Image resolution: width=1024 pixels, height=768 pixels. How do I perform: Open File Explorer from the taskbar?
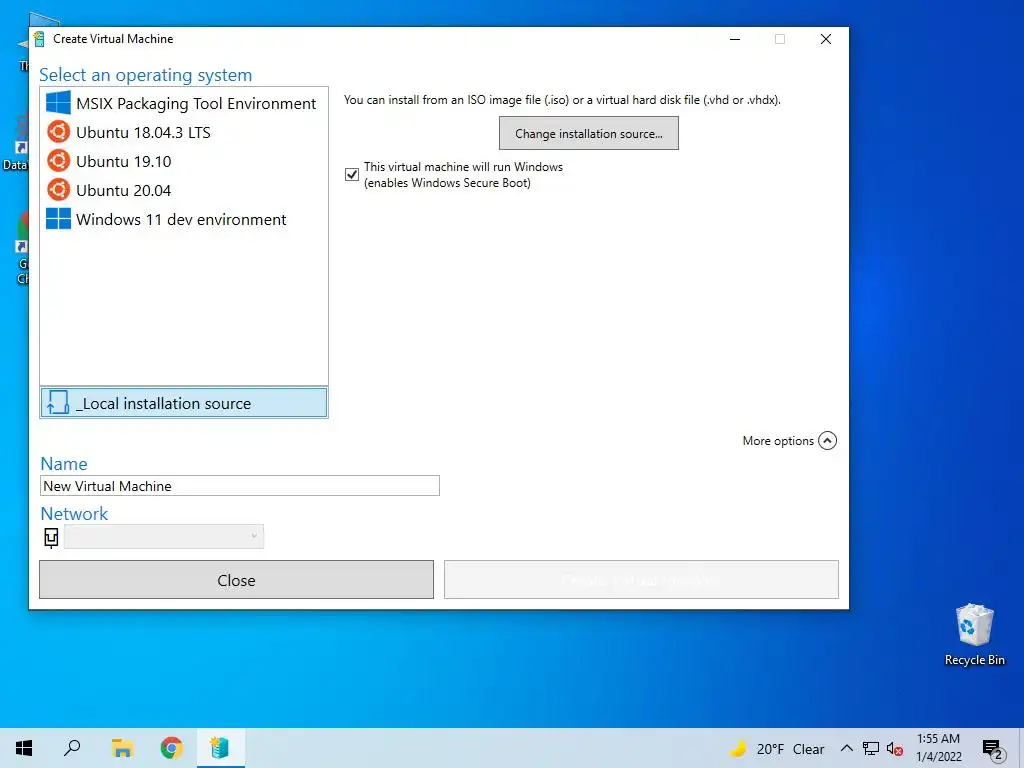[122, 748]
